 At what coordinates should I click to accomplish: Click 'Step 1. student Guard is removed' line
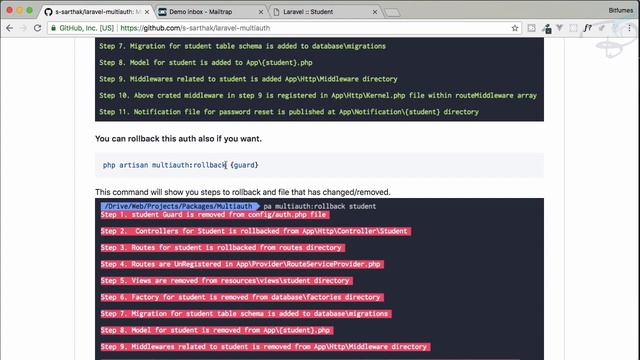click(215, 215)
